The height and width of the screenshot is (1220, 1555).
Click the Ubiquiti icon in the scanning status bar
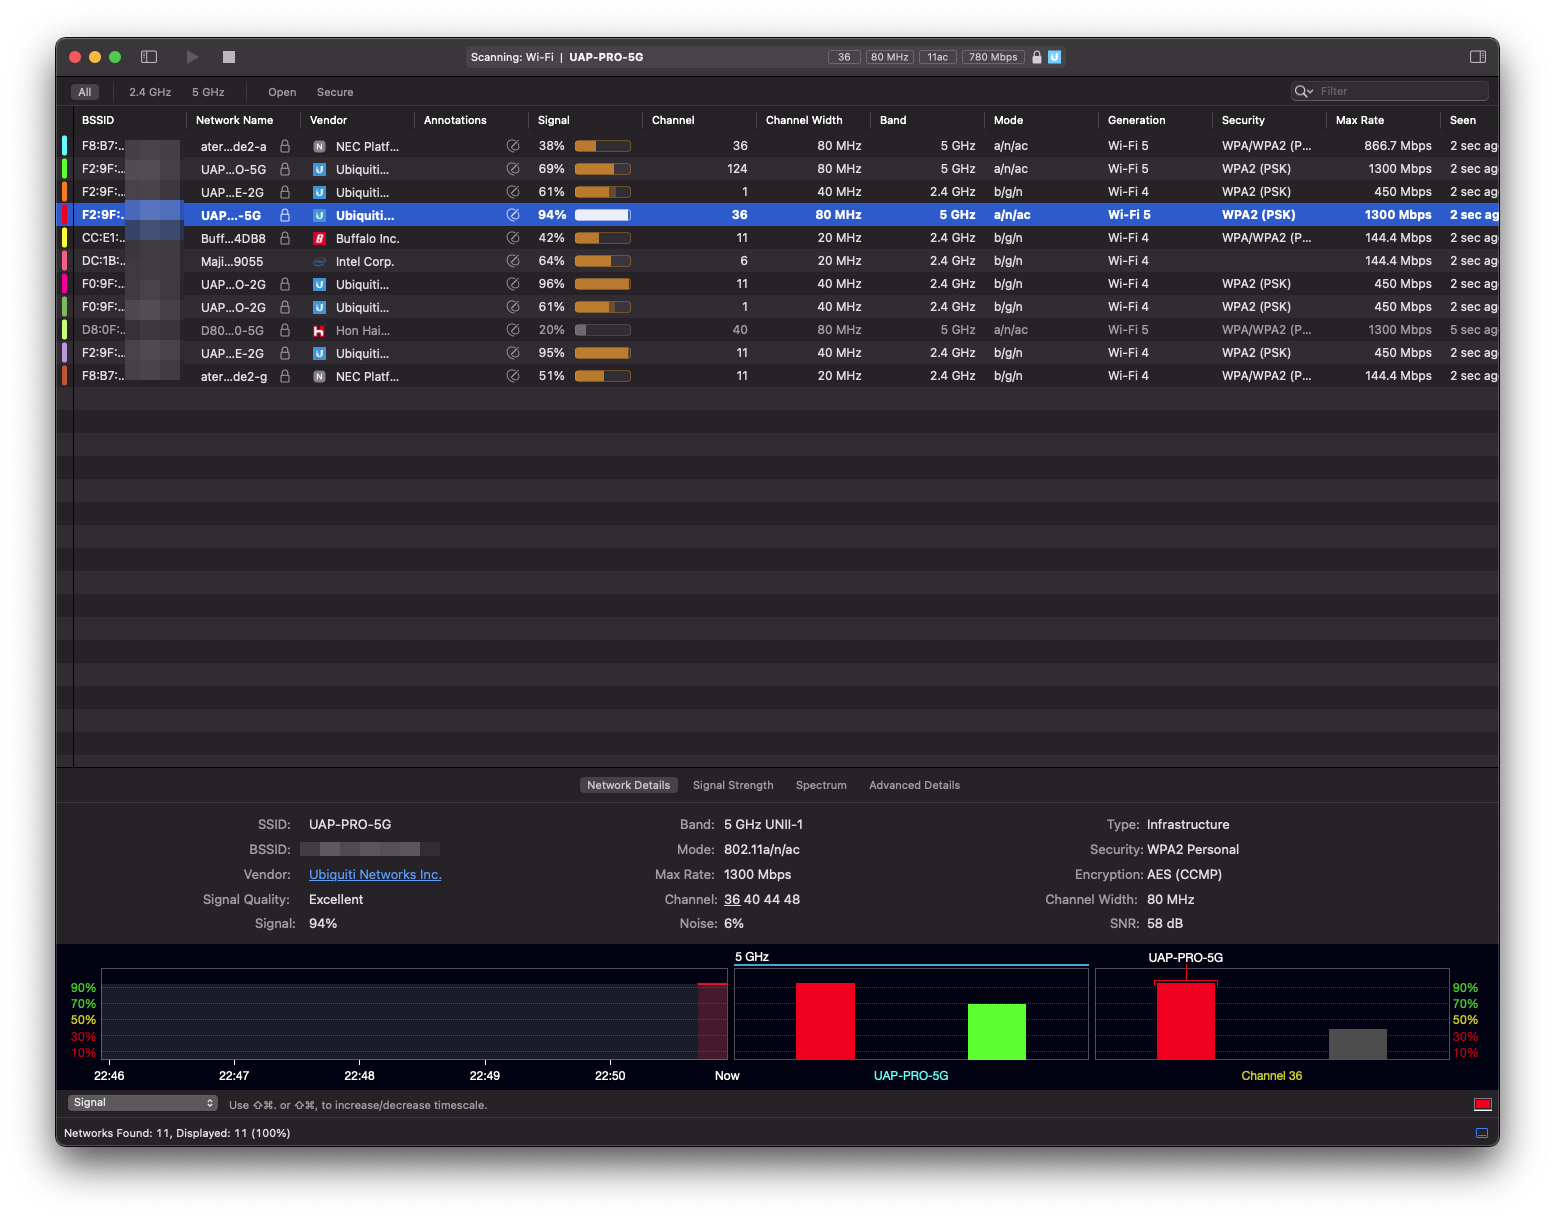(x=1054, y=57)
